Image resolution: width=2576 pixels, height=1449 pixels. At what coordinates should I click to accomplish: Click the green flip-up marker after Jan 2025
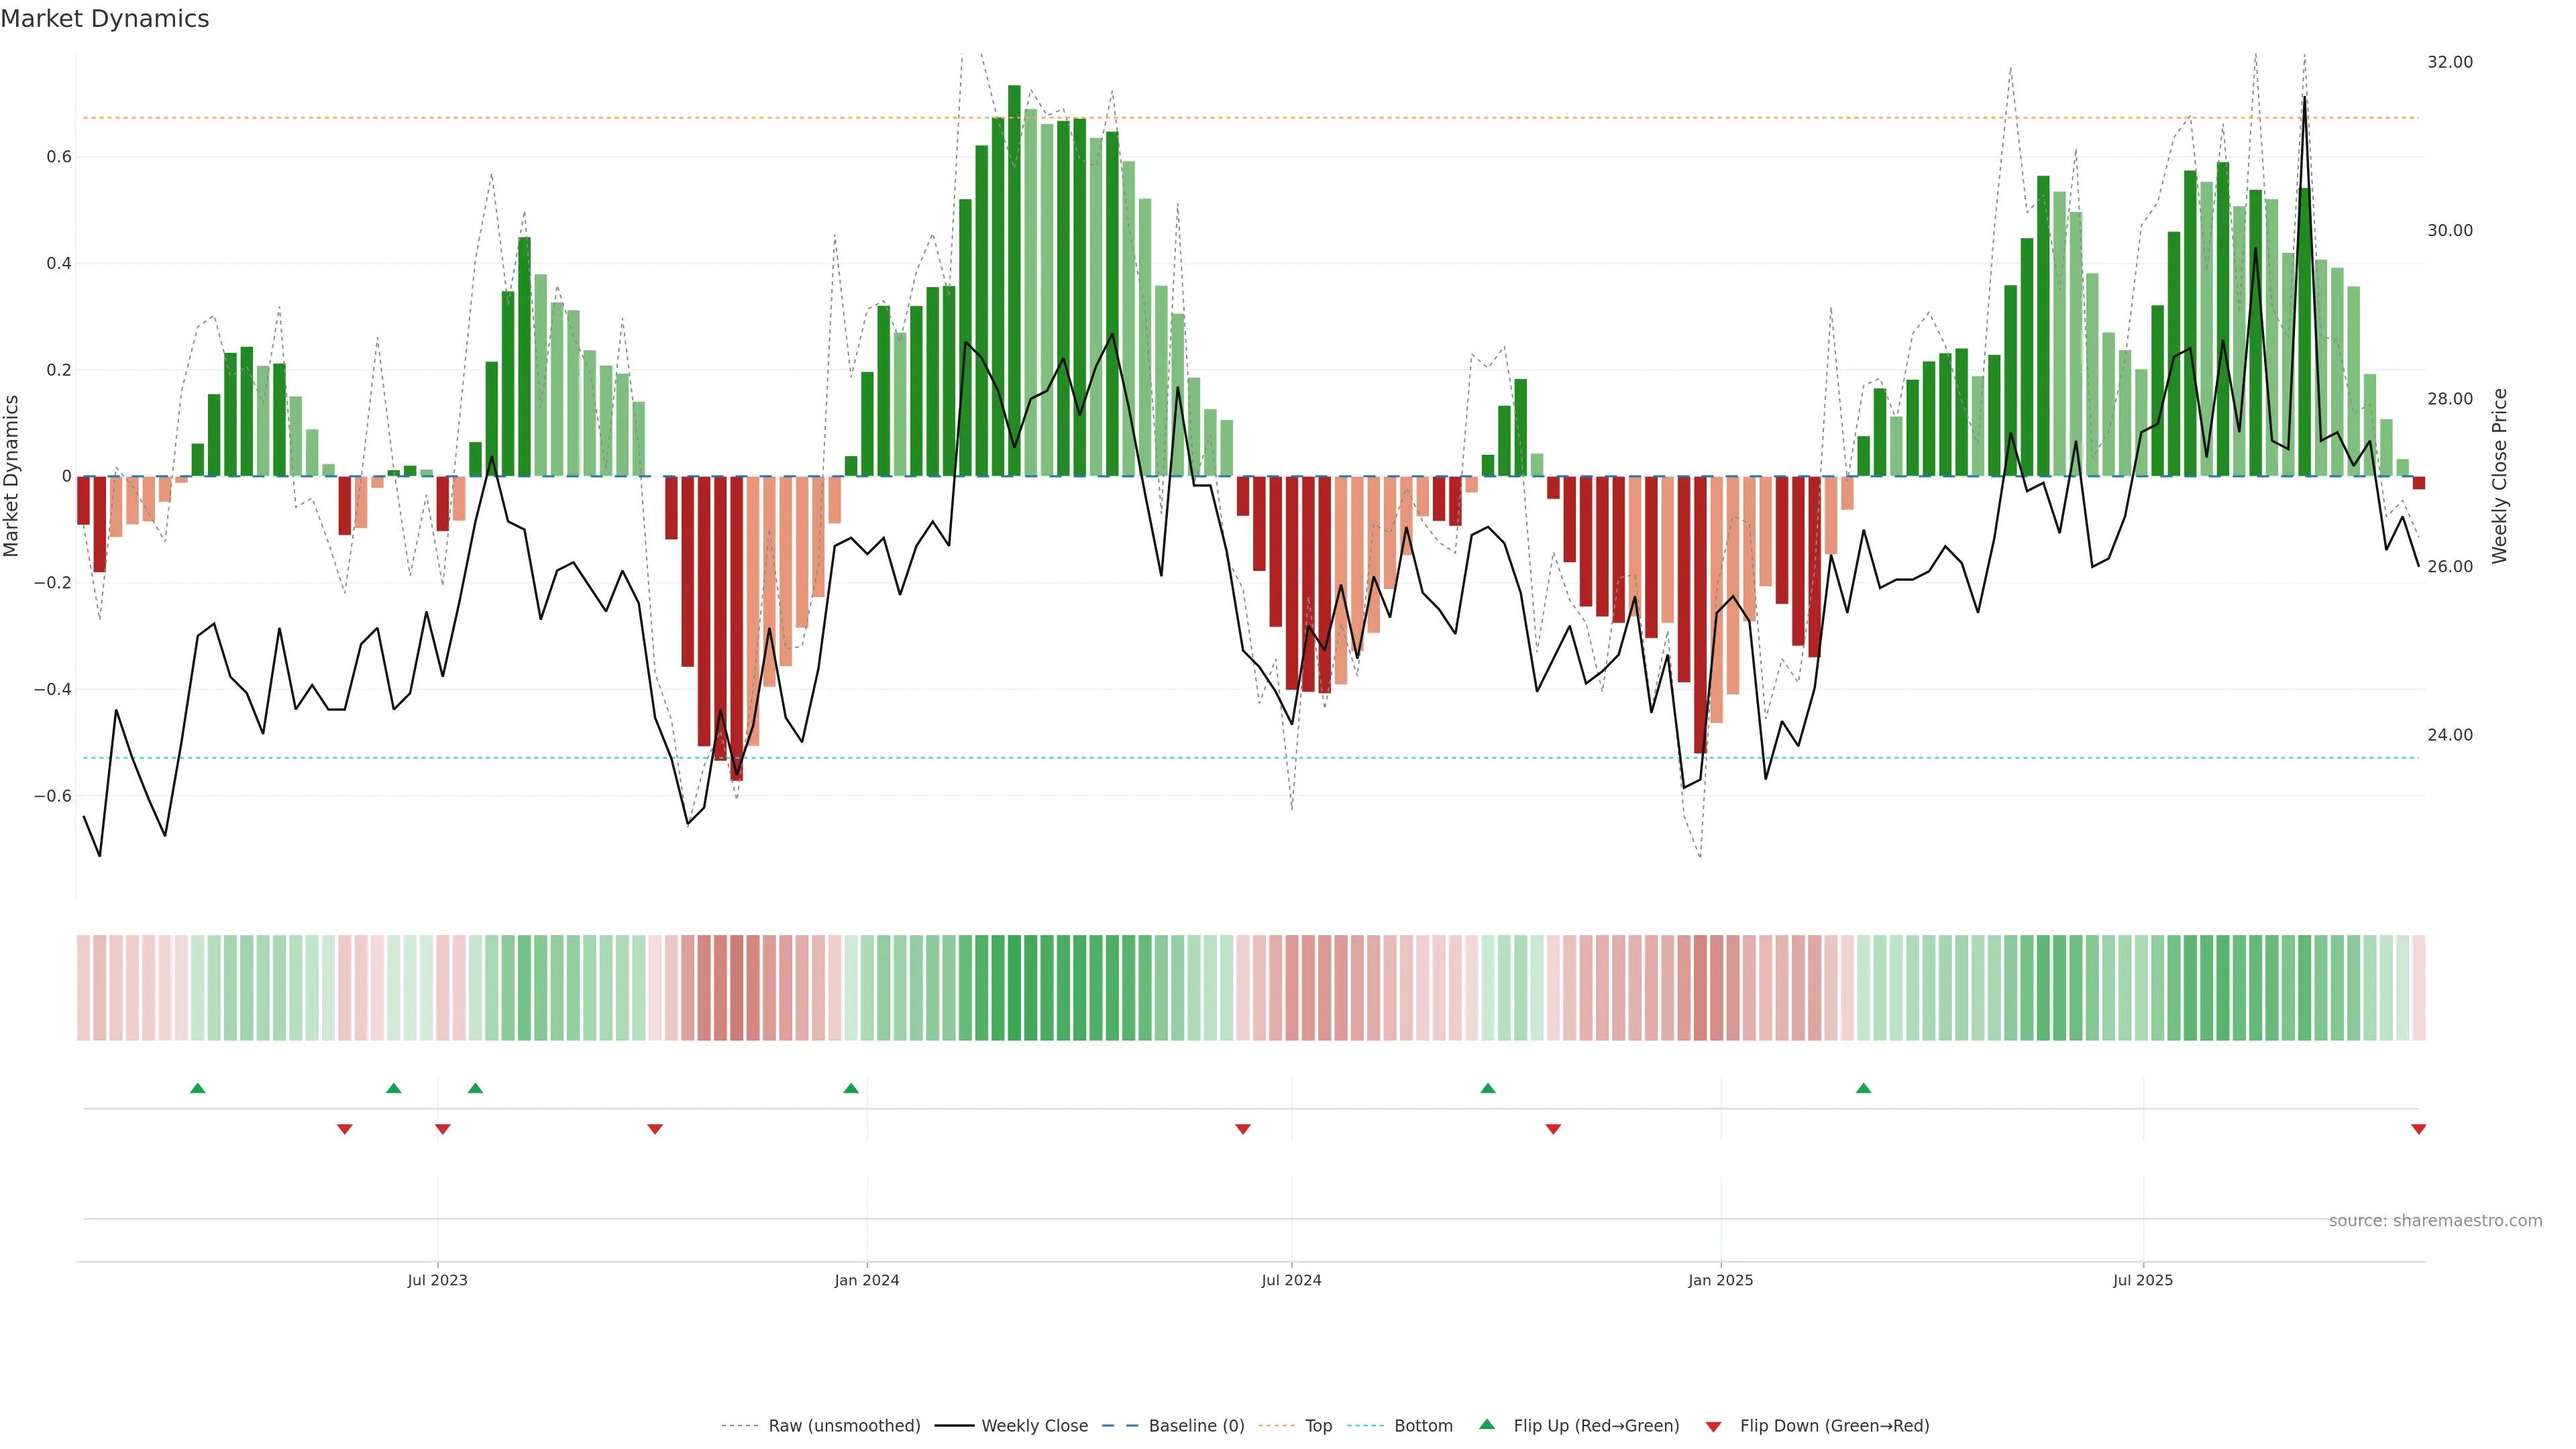click(1863, 1088)
